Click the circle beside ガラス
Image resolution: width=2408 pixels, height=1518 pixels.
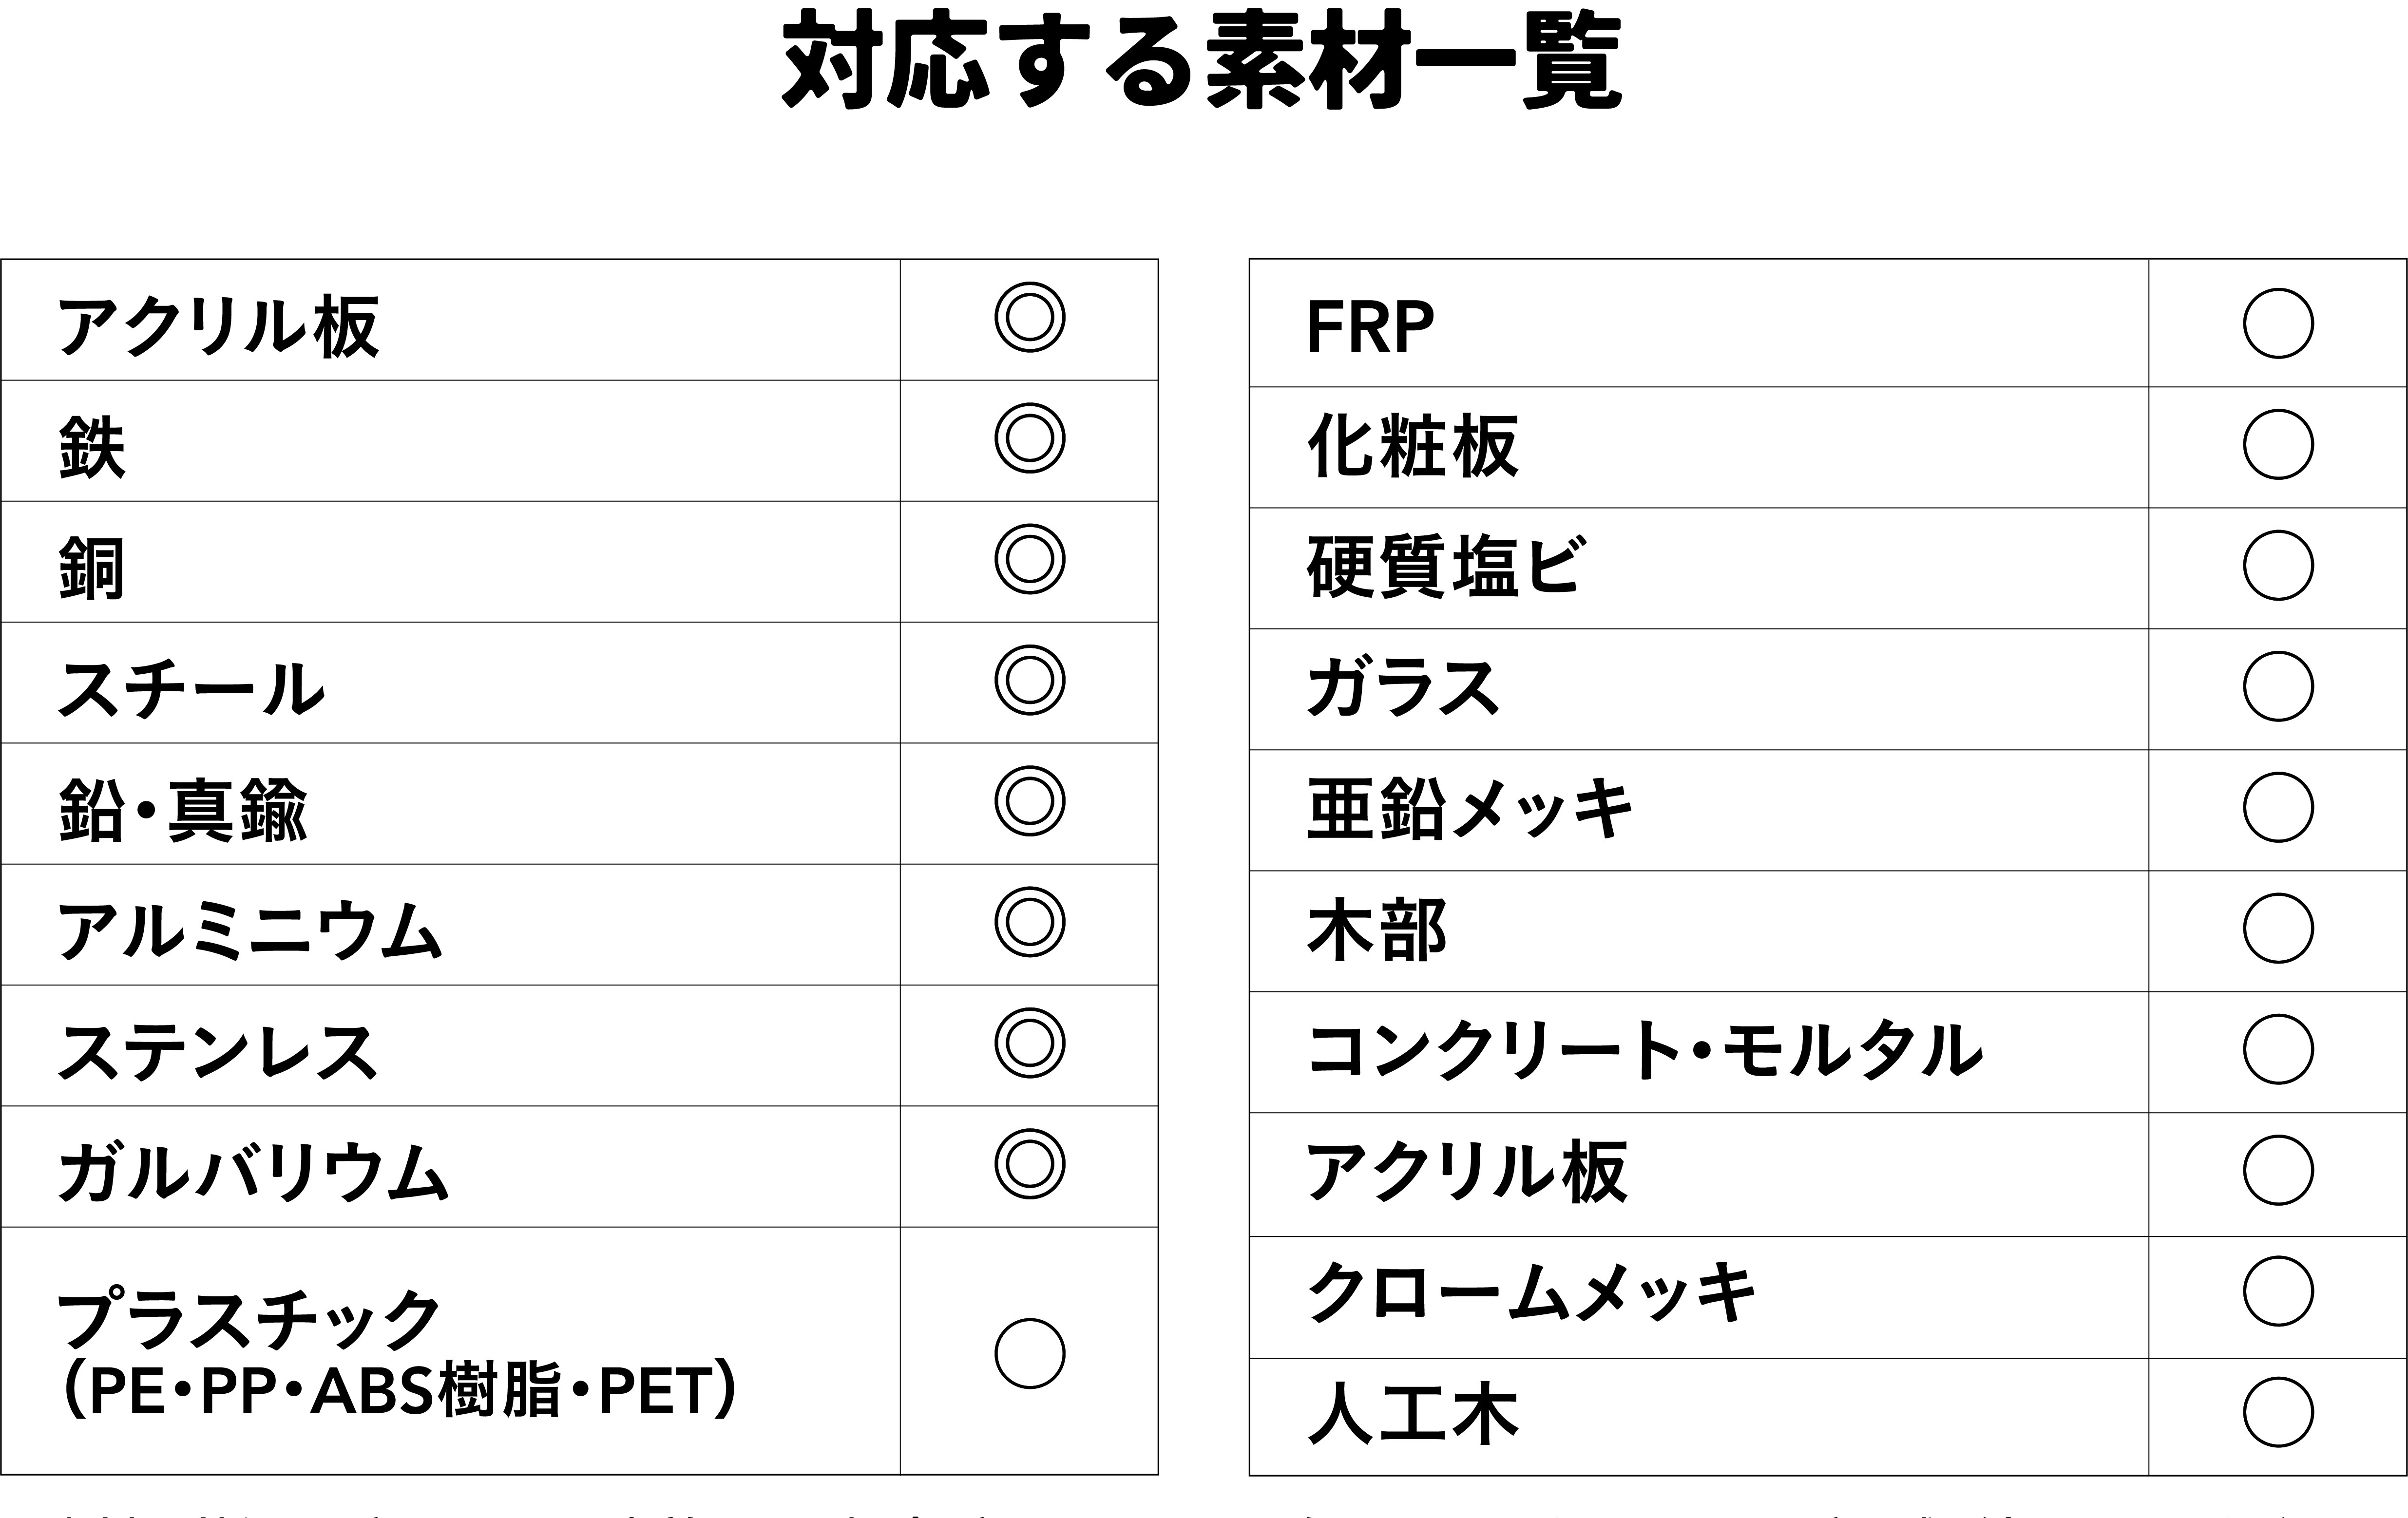[2278, 686]
